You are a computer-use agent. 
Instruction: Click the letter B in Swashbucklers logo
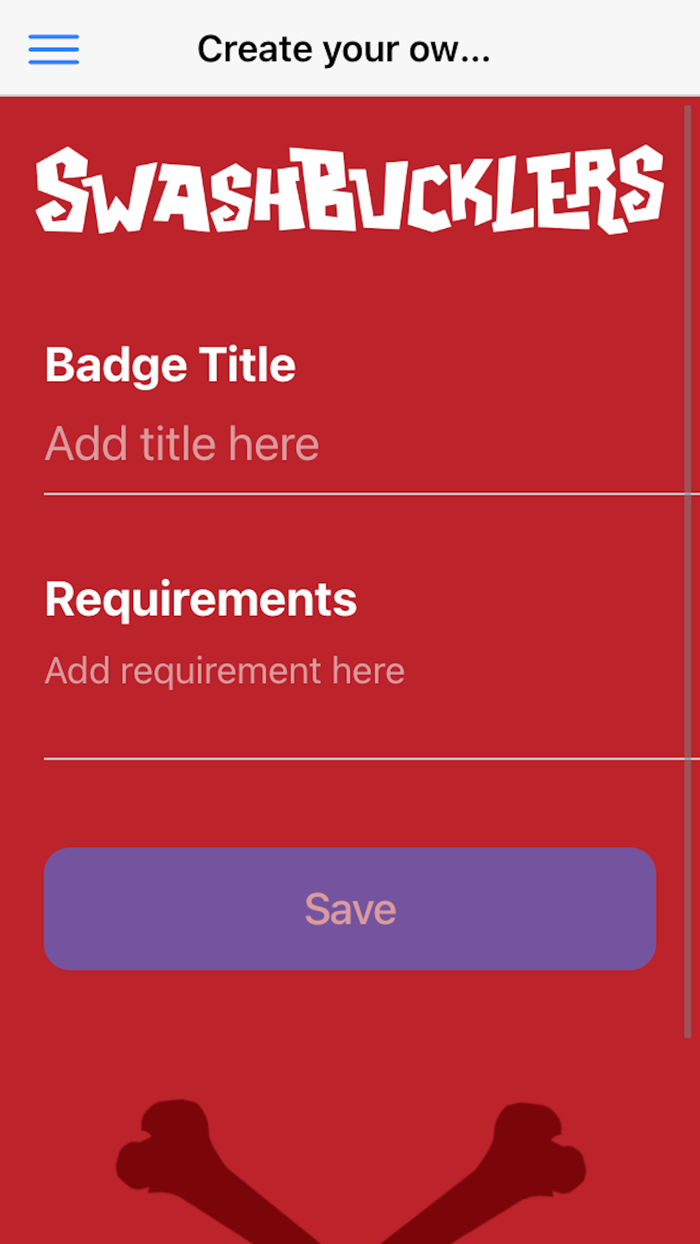[x=328, y=190]
